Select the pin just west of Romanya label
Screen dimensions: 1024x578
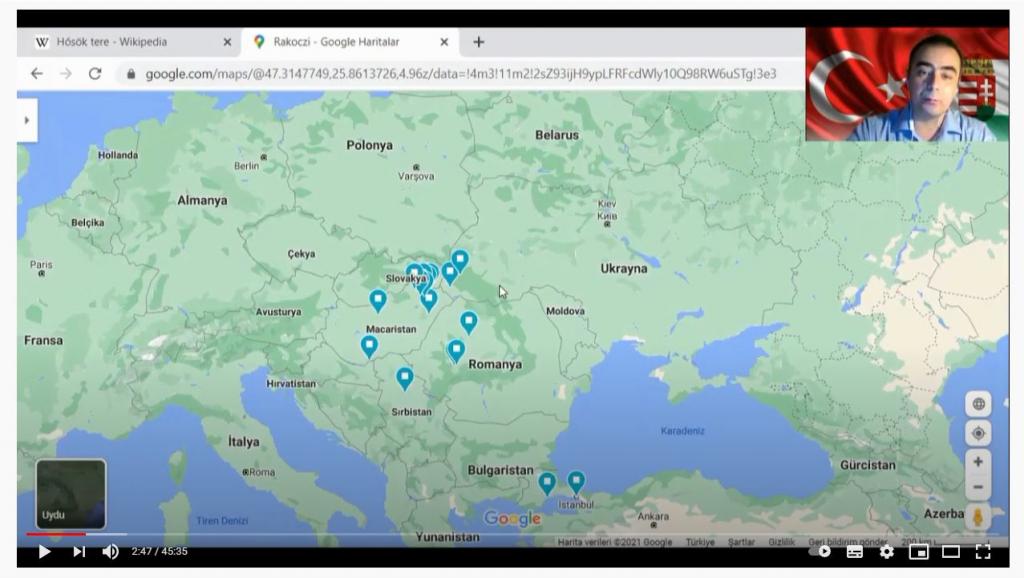(456, 351)
